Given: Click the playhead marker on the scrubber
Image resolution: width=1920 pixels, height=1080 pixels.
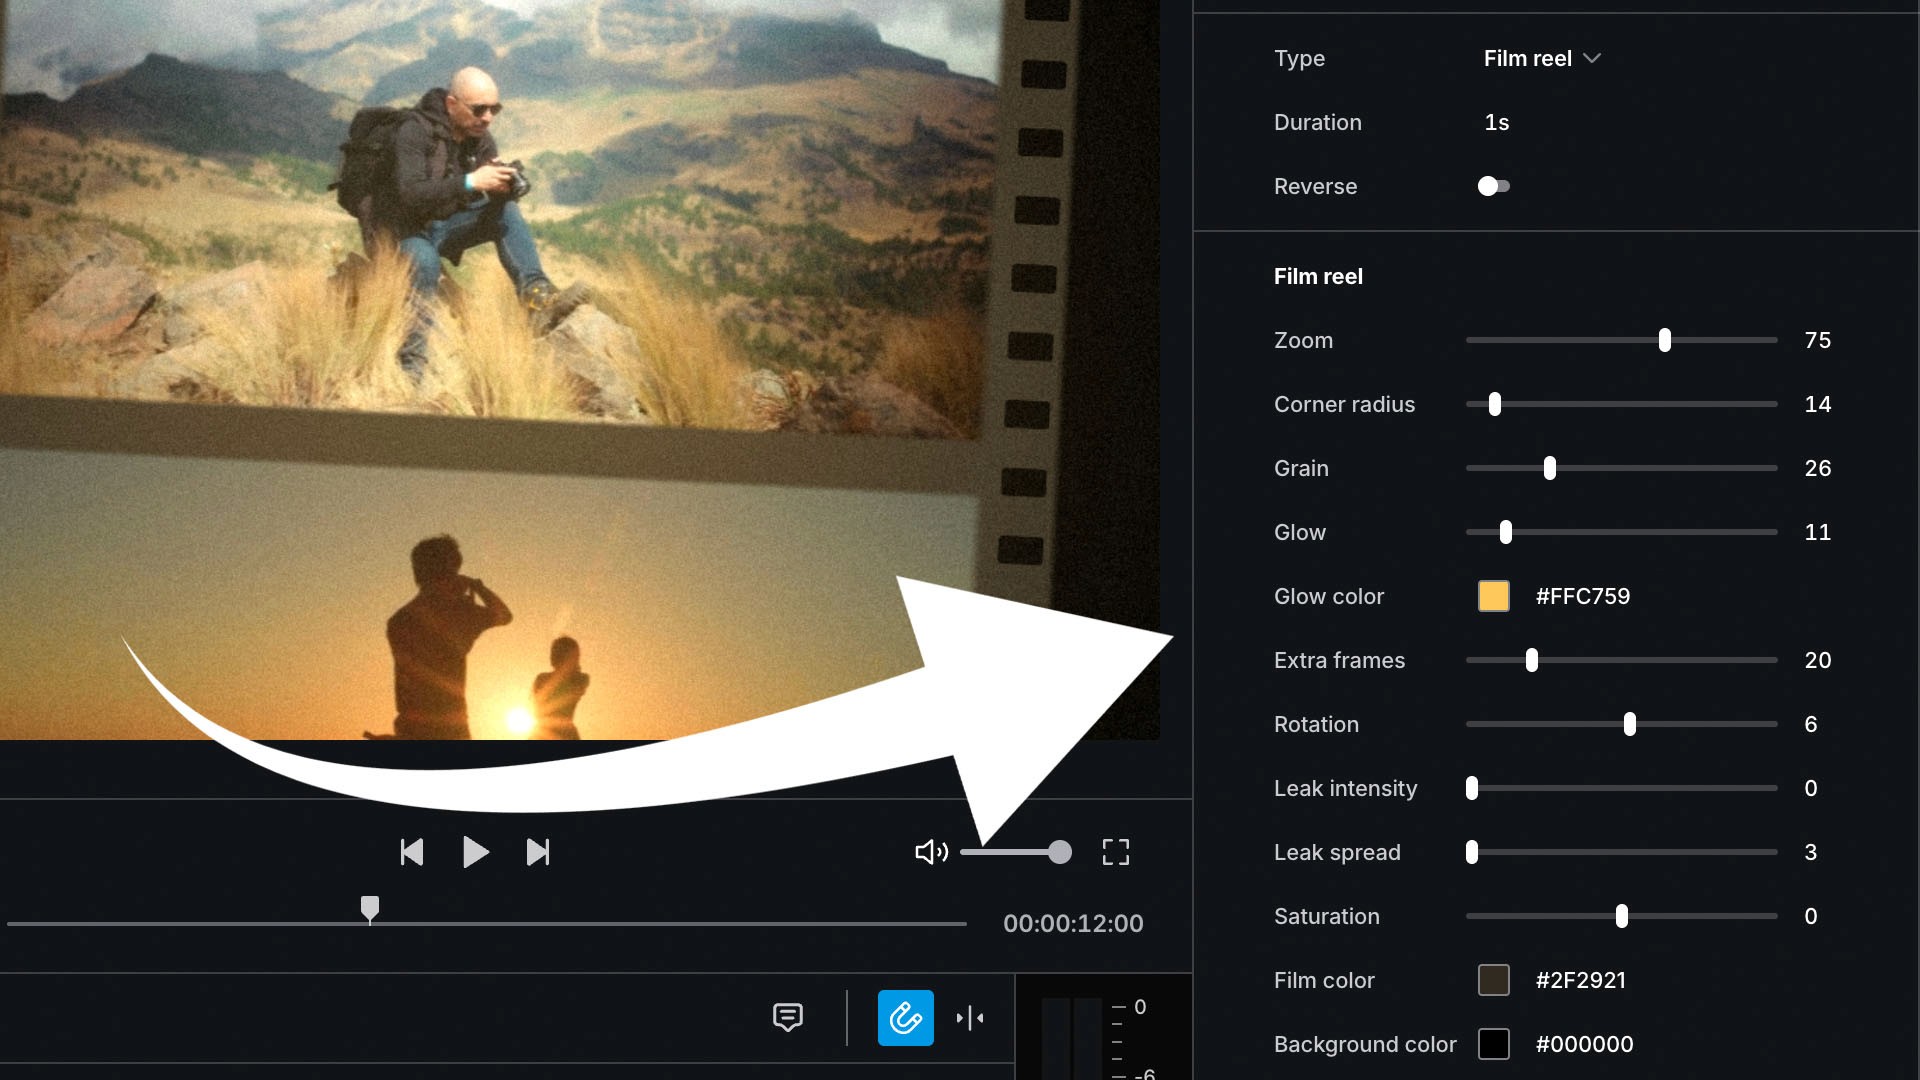Looking at the screenshot, I should click(370, 907).
